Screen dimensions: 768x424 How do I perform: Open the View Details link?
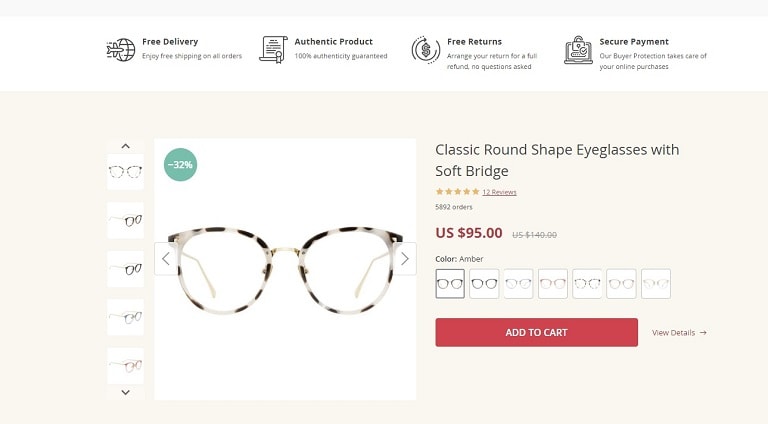(679, 333)
